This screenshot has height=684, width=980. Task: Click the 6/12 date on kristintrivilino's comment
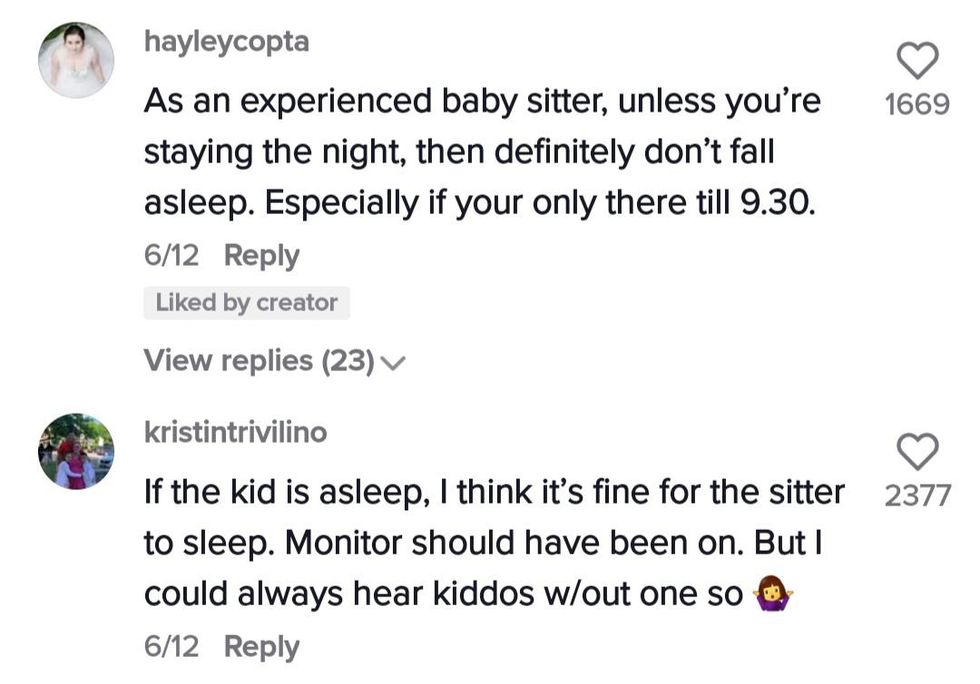click(171, 646)
